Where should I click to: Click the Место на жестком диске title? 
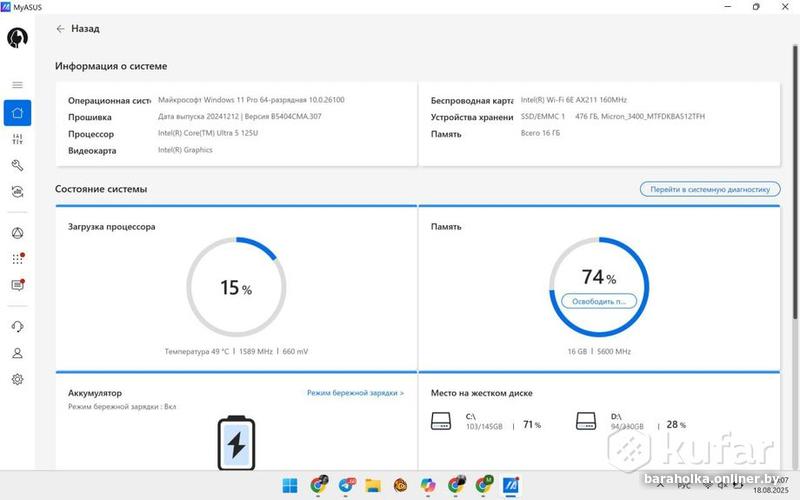coord(481,393)
